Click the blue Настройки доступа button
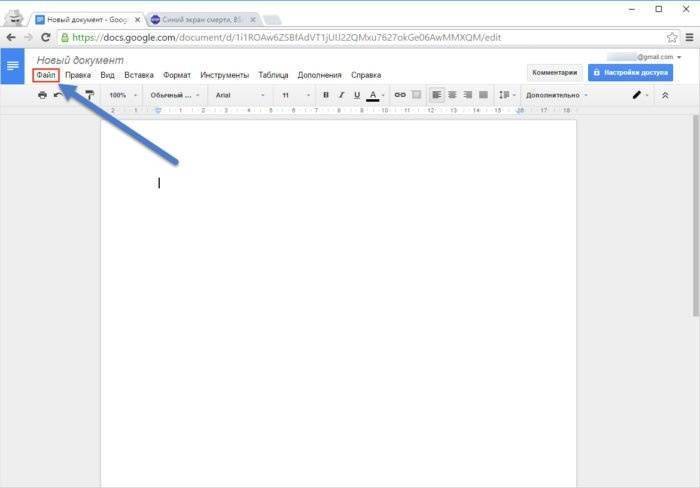Image resolution: width=700 pixels, height=488 pixels. tap(630, 72)
